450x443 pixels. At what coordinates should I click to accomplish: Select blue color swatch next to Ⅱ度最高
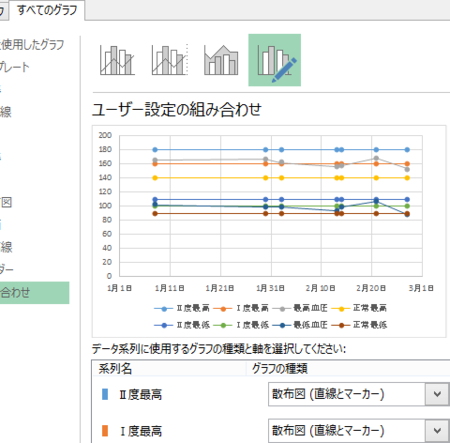105,394
